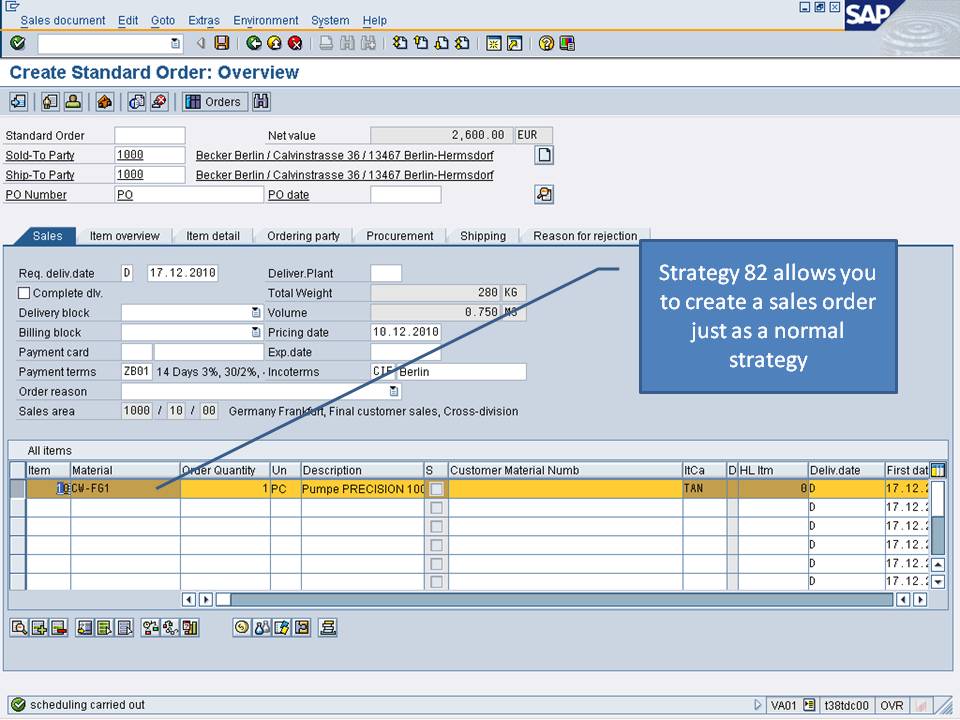Click the Ship-To Party label link
The image size is (960, 720).
40,175
